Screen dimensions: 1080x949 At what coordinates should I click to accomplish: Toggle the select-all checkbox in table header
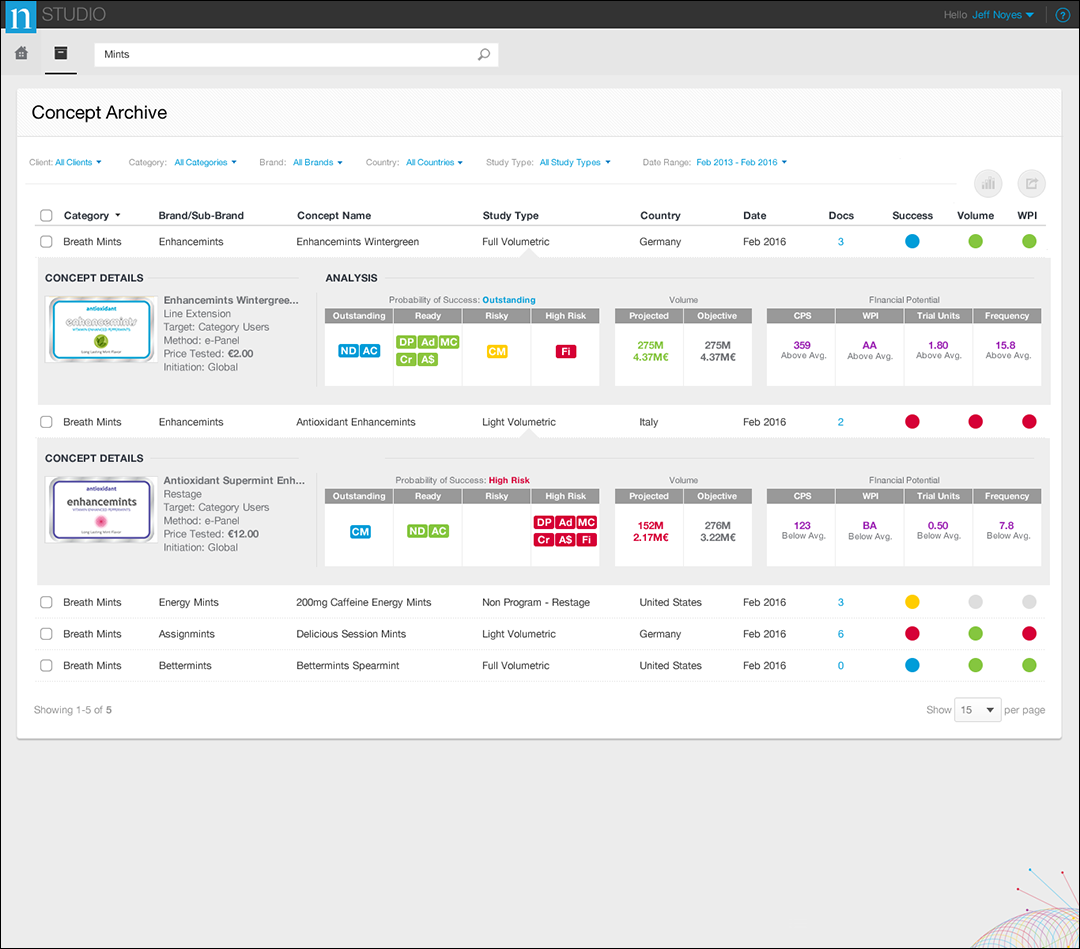pyautogui.click(x=46, y=216)
